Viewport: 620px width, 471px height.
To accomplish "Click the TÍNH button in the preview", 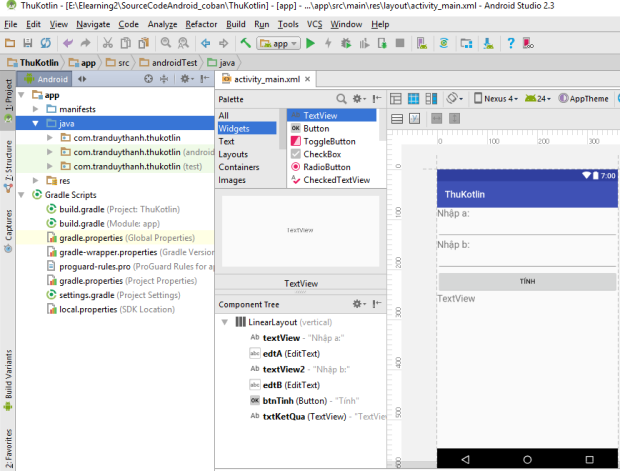I will click(527, 282).
